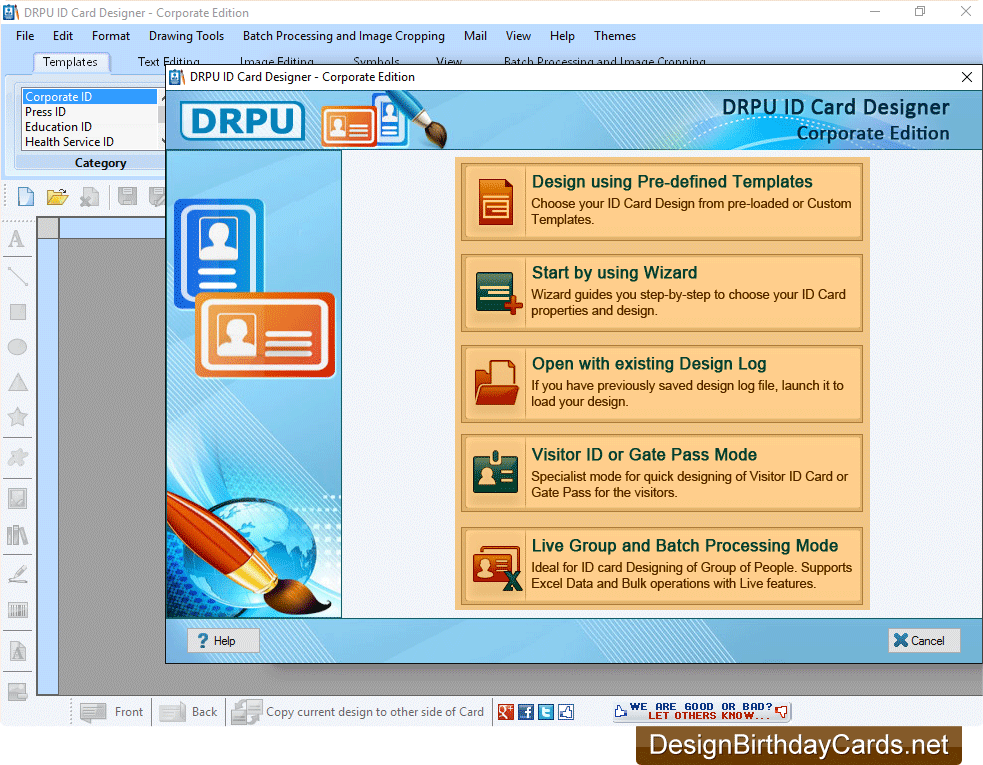Screen dimensions: 983x765
Task: Open the Themes menu
Action: coord(614,36)
